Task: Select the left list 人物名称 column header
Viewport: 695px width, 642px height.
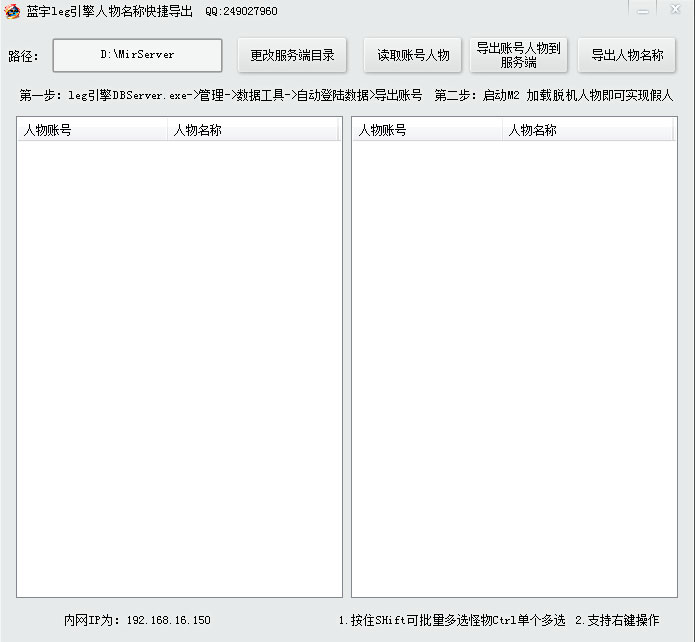Action: (252, 130)
